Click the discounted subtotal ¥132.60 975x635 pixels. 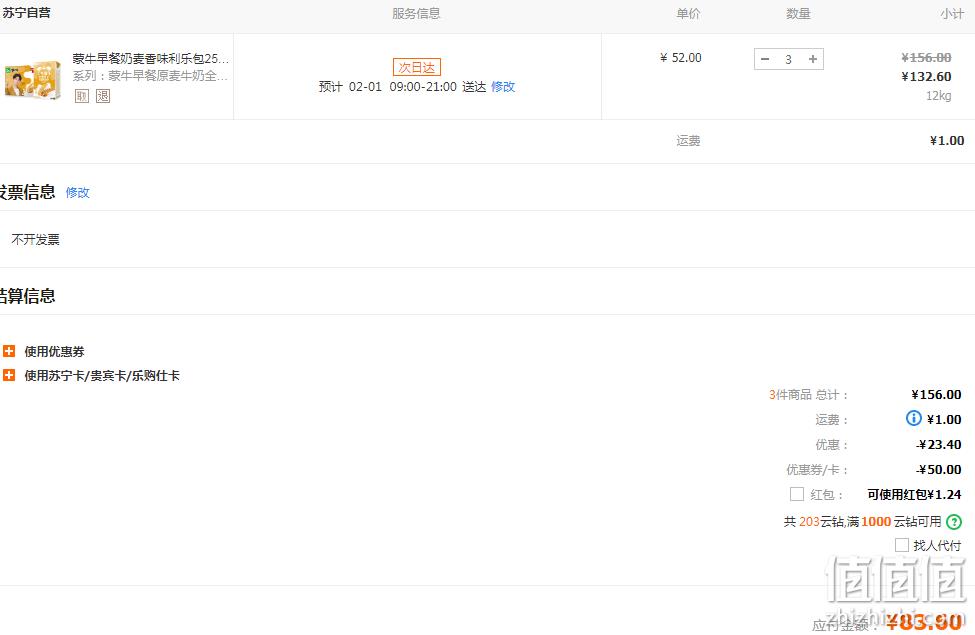click(x=926, y=76)
